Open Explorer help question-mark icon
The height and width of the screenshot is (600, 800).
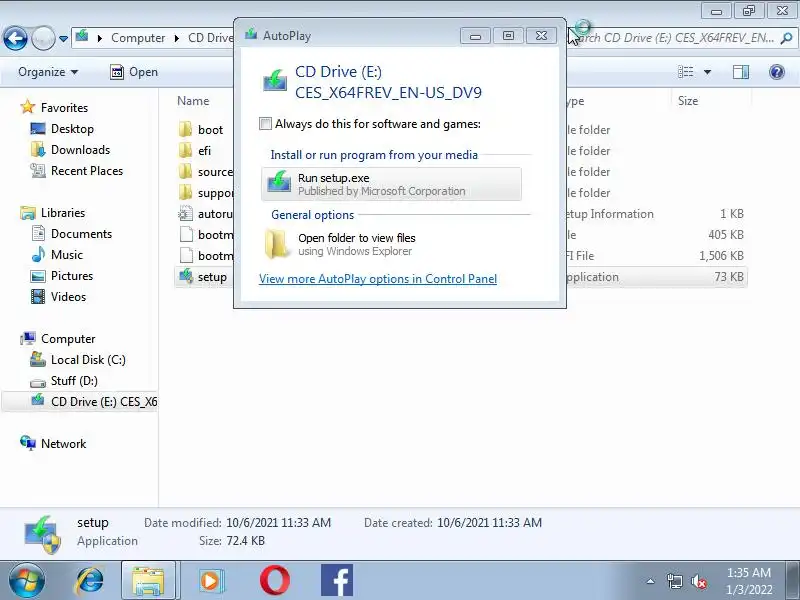777,72
